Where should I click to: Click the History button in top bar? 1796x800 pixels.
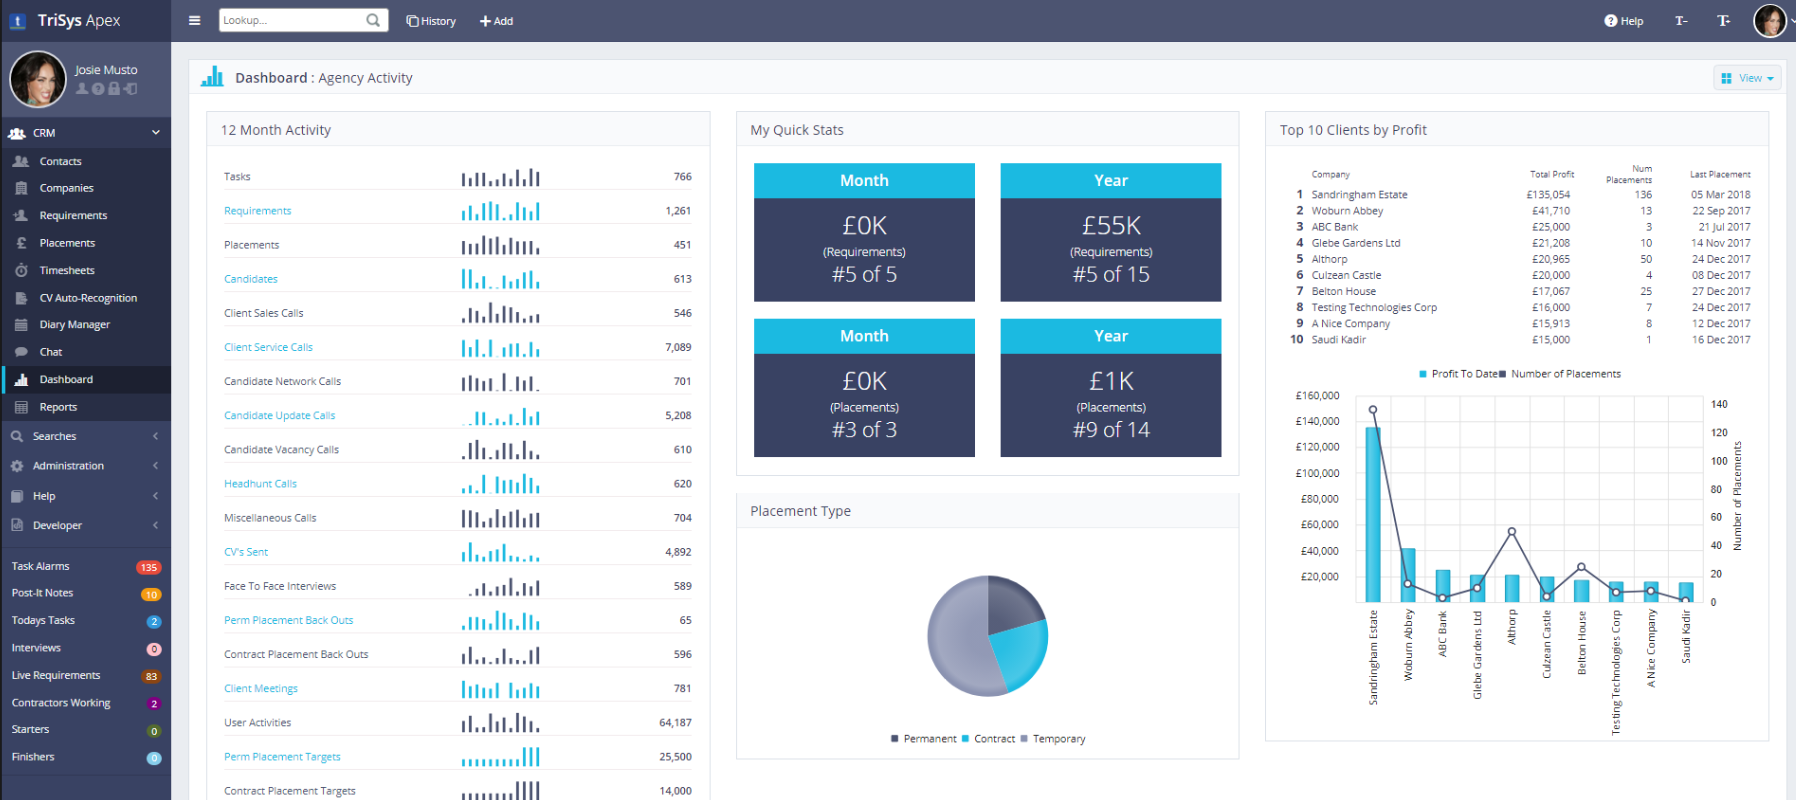click(x=431, y=21)
